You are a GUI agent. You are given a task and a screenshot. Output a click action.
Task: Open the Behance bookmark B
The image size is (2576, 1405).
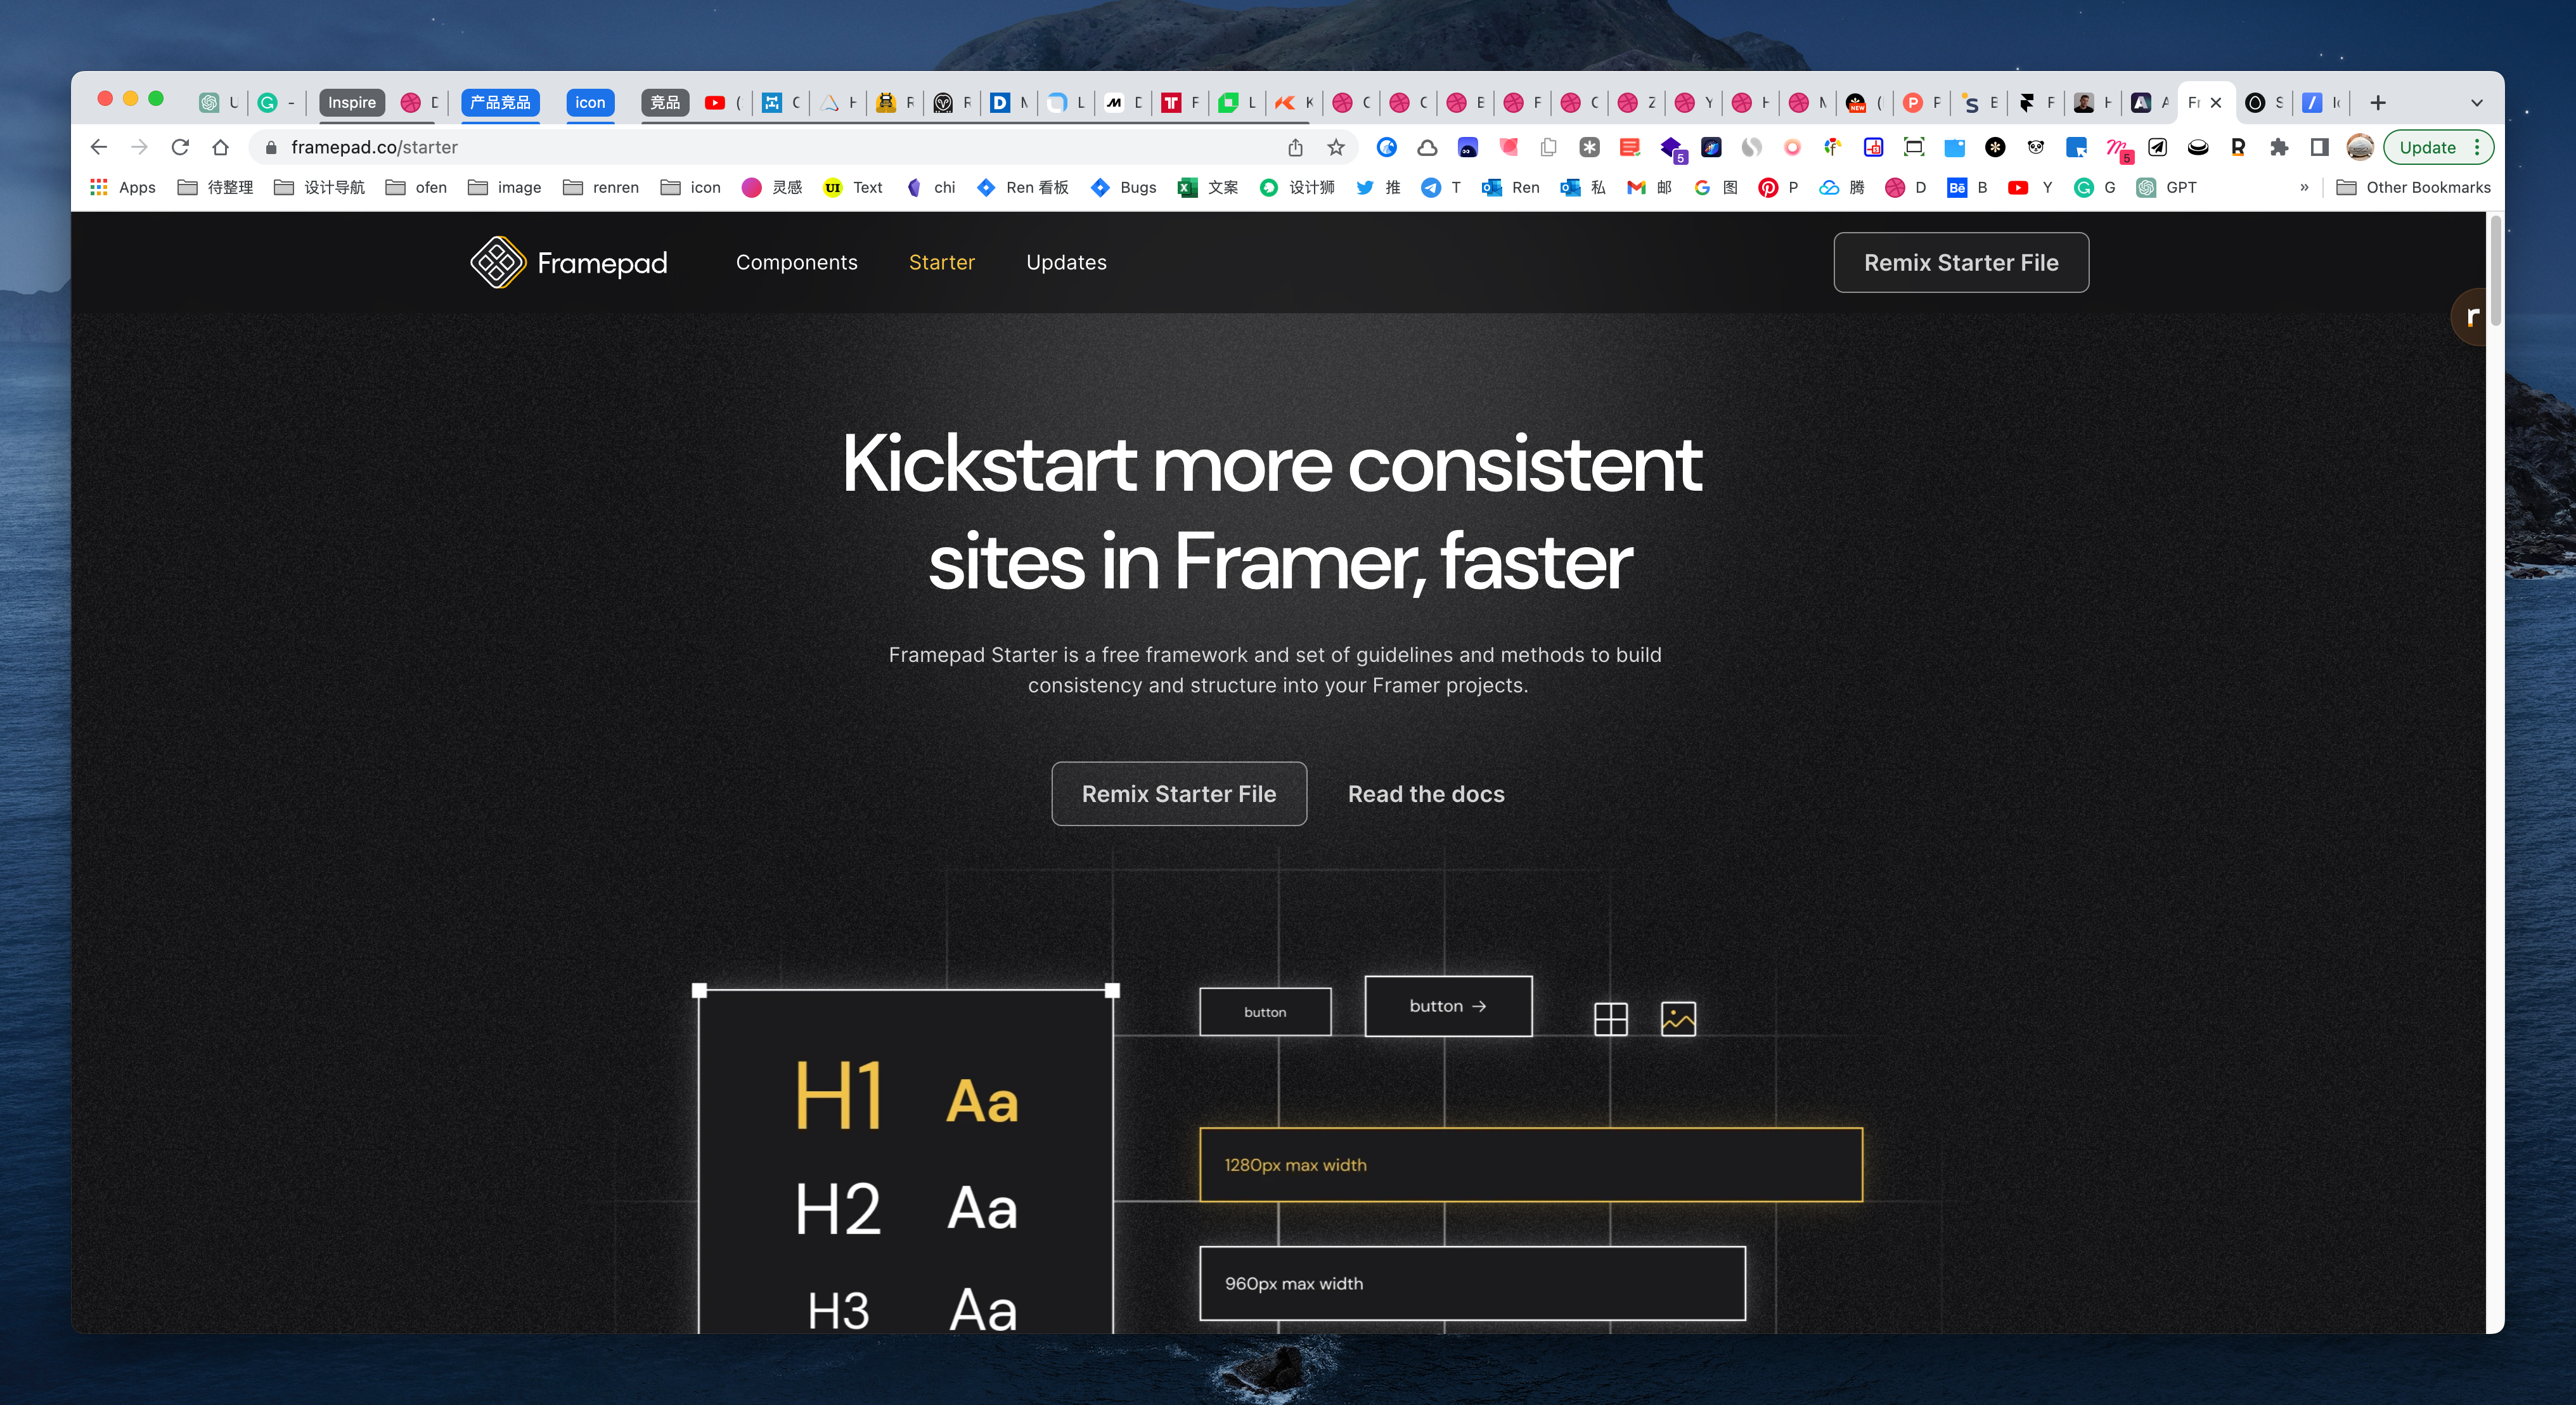tap(1967, 187)
